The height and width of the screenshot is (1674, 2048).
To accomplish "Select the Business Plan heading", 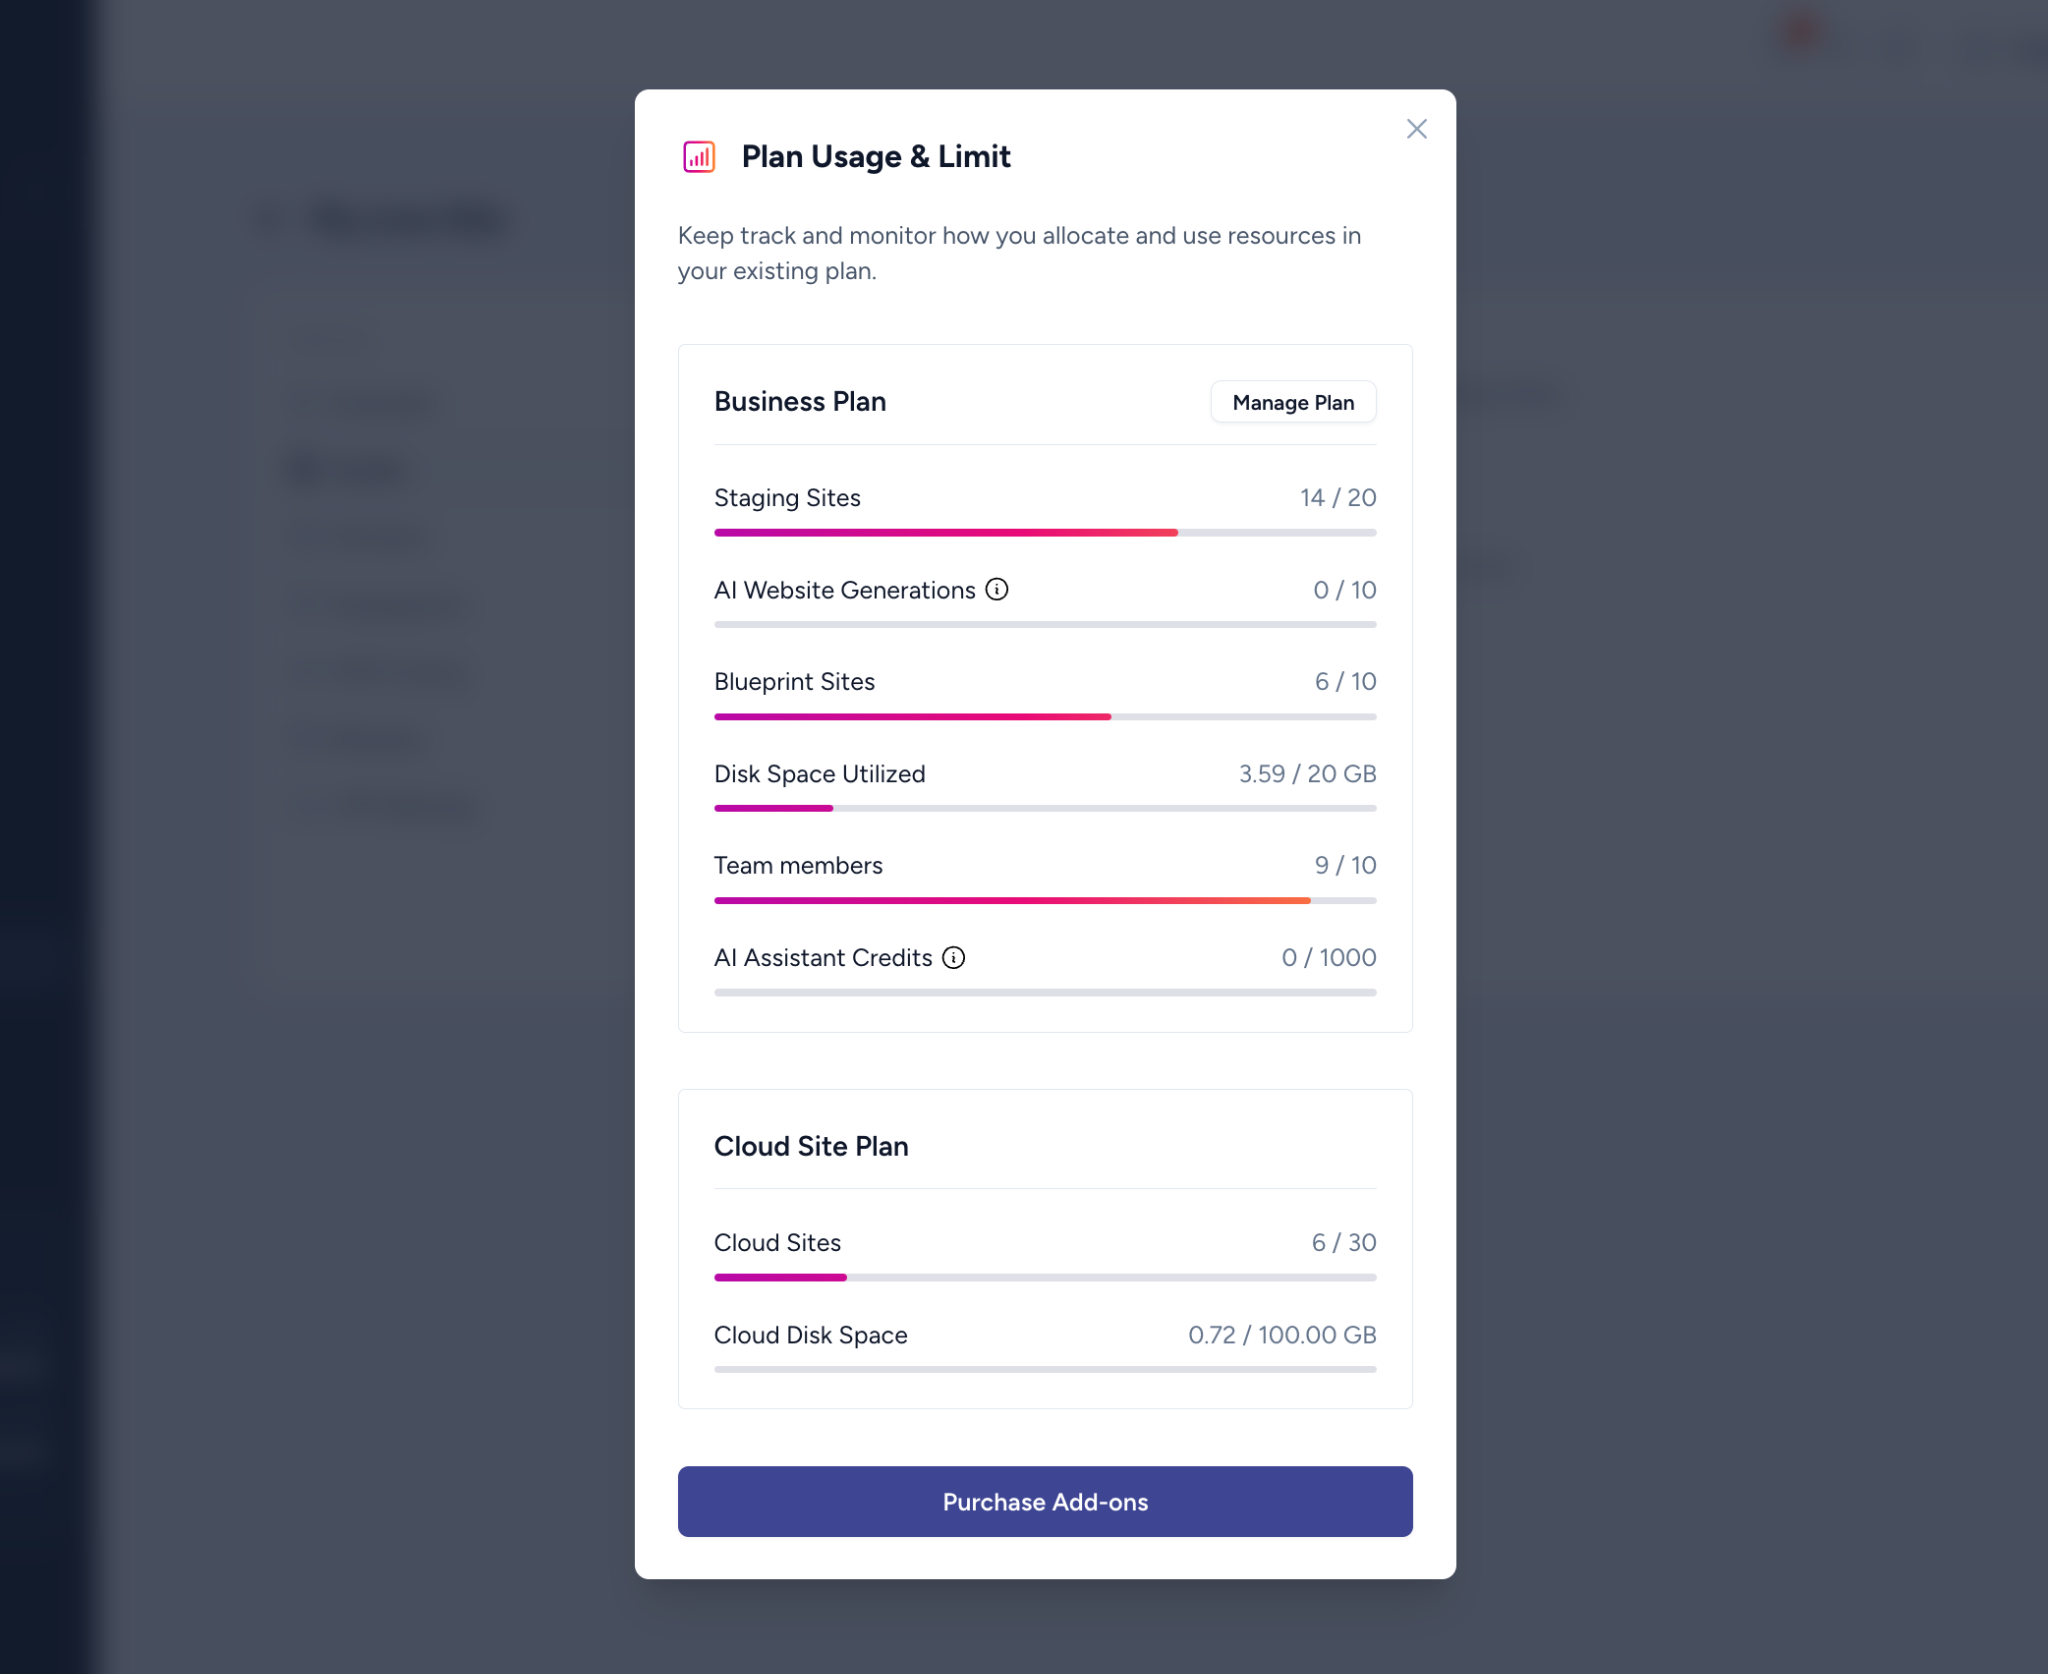I will [x=800, y=402].
